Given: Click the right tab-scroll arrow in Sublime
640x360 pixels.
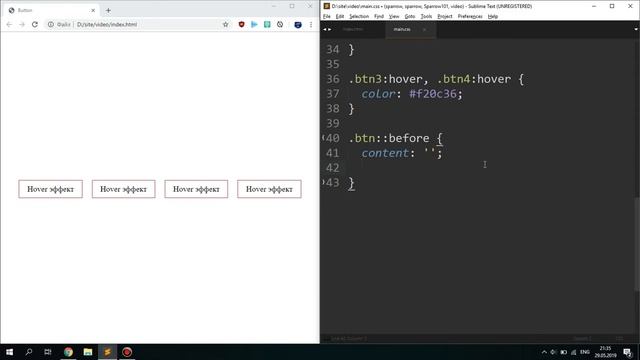Looking at the screenshot, I should [330, 29].
